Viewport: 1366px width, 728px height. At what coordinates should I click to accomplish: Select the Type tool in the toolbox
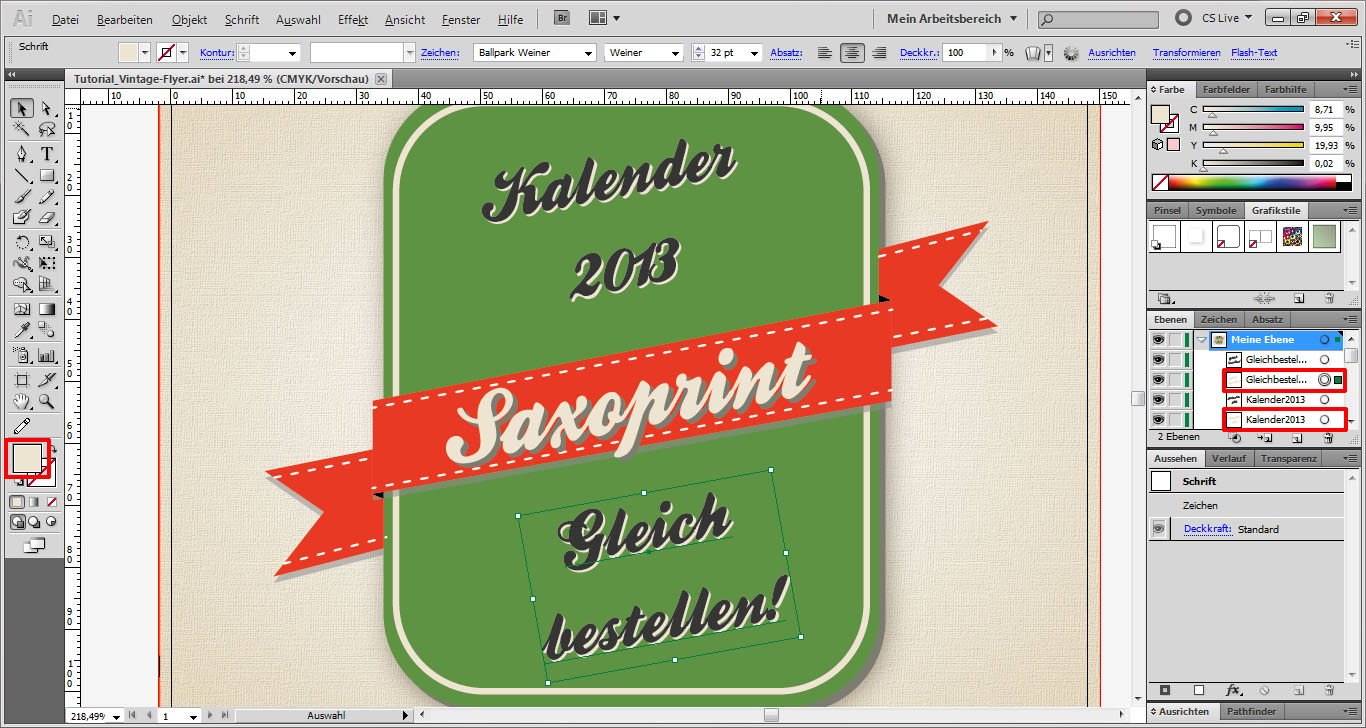click(x=46, y=154)
